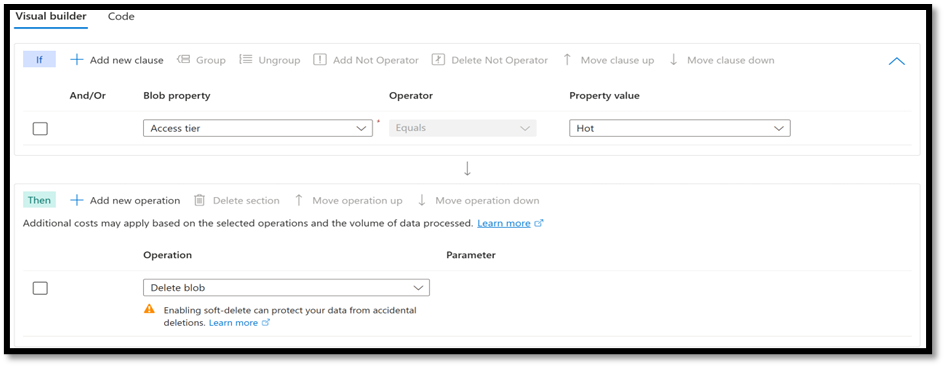Open Learn more link about soft-delete
Image resolution: width=945 pixels, height=367 pixels.
(x=233, y=322)
